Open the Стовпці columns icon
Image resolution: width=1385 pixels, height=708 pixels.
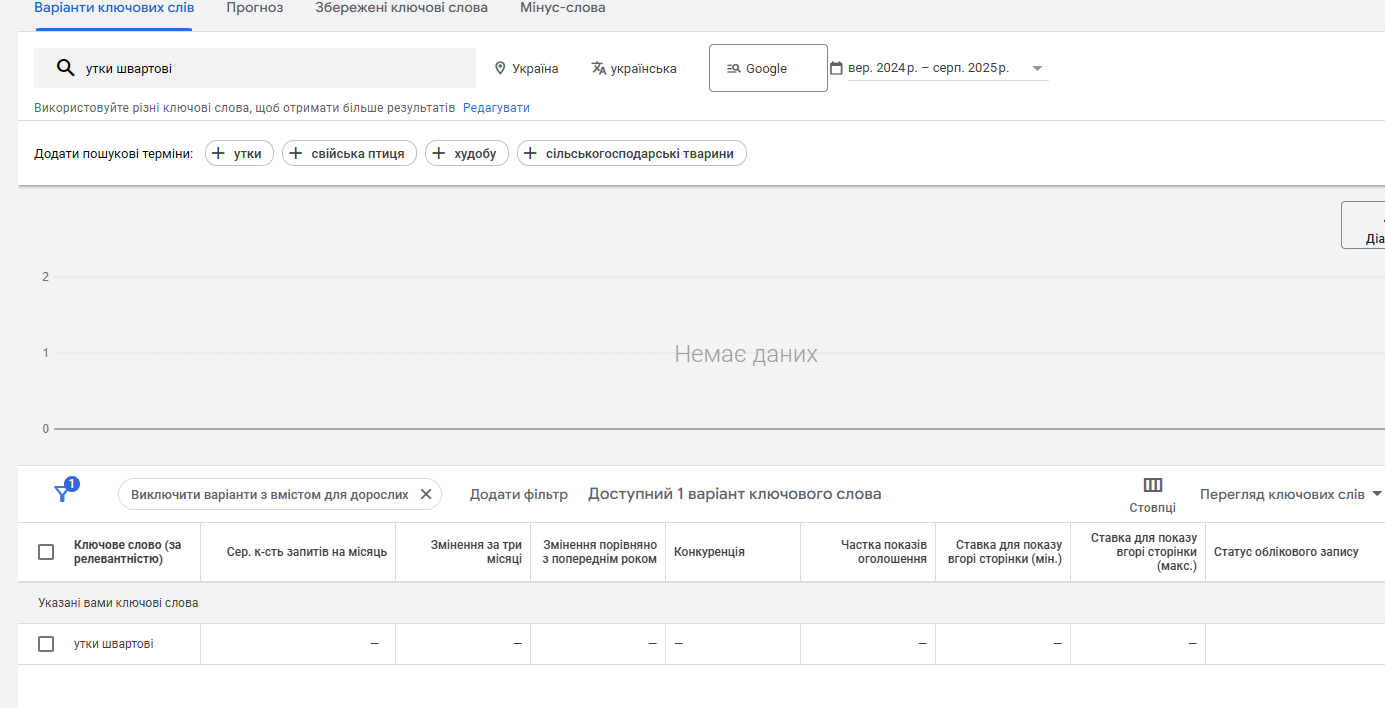pos(1153,485)
